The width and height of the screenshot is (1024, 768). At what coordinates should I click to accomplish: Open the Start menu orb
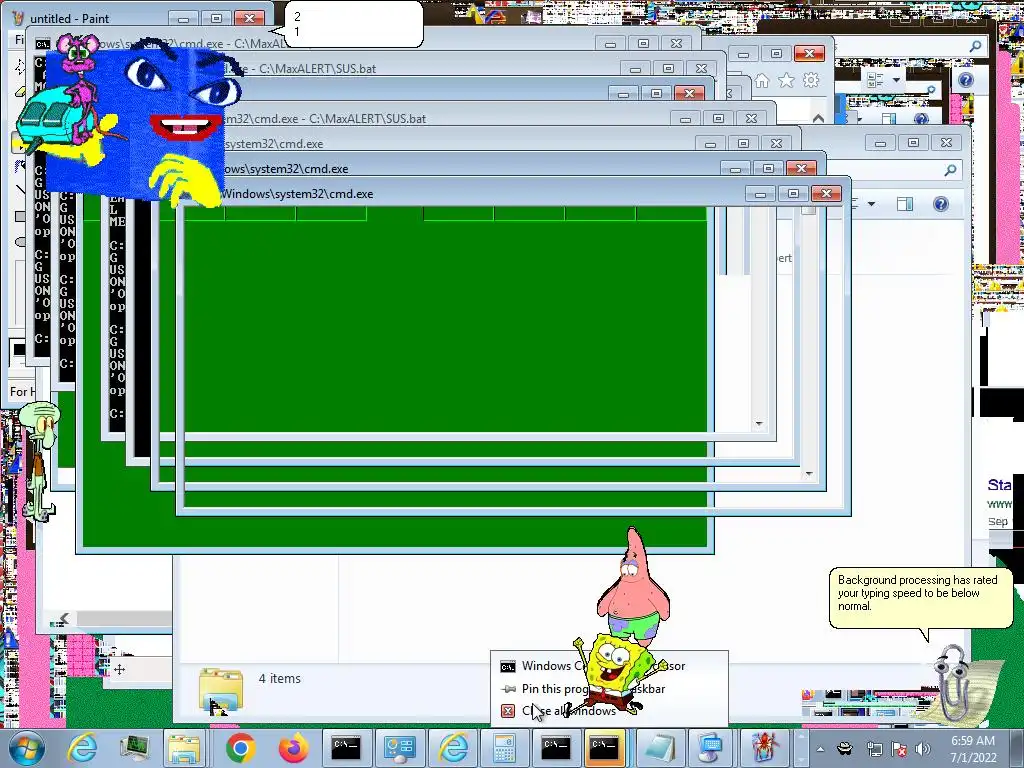click(26, 748)
